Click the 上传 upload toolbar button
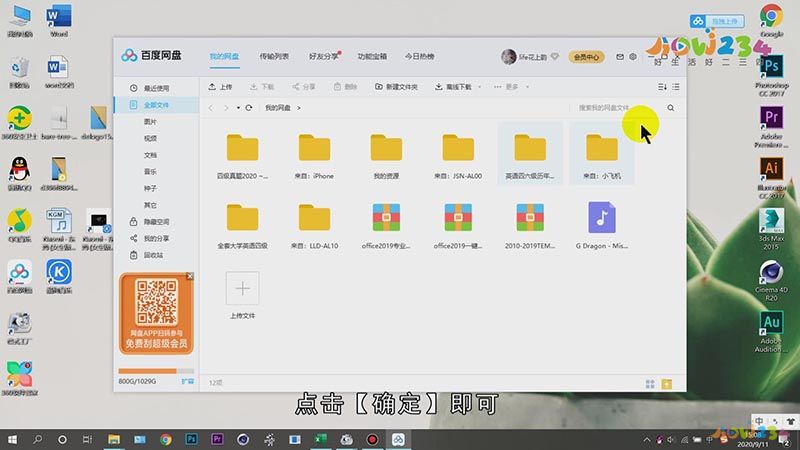Image resolution: width=800 pixels, height=450 pixels. [220, 87]
